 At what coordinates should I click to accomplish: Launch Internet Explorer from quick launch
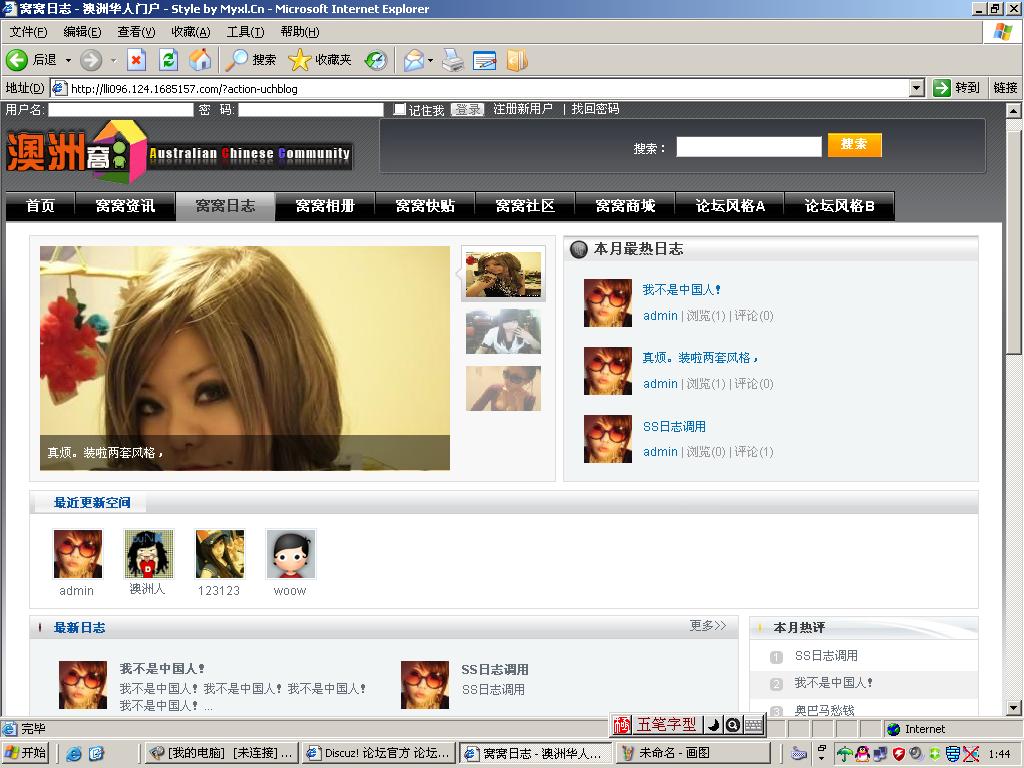(74, 754)
